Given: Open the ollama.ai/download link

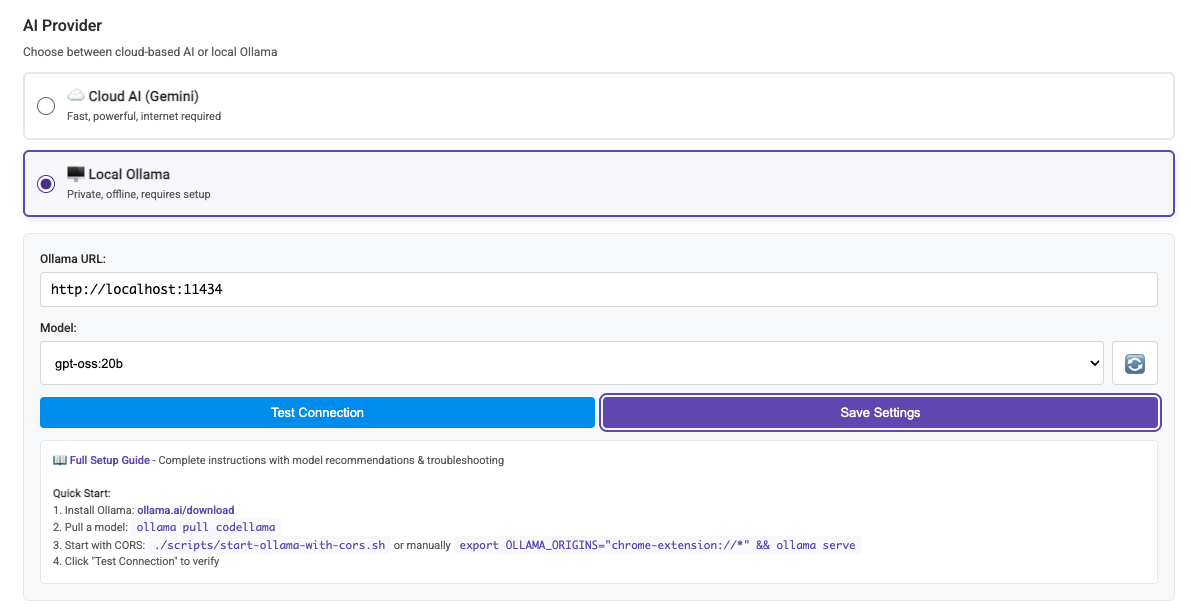Looking at the screenshot, I should pyautogui.click(x=186, y=509).
